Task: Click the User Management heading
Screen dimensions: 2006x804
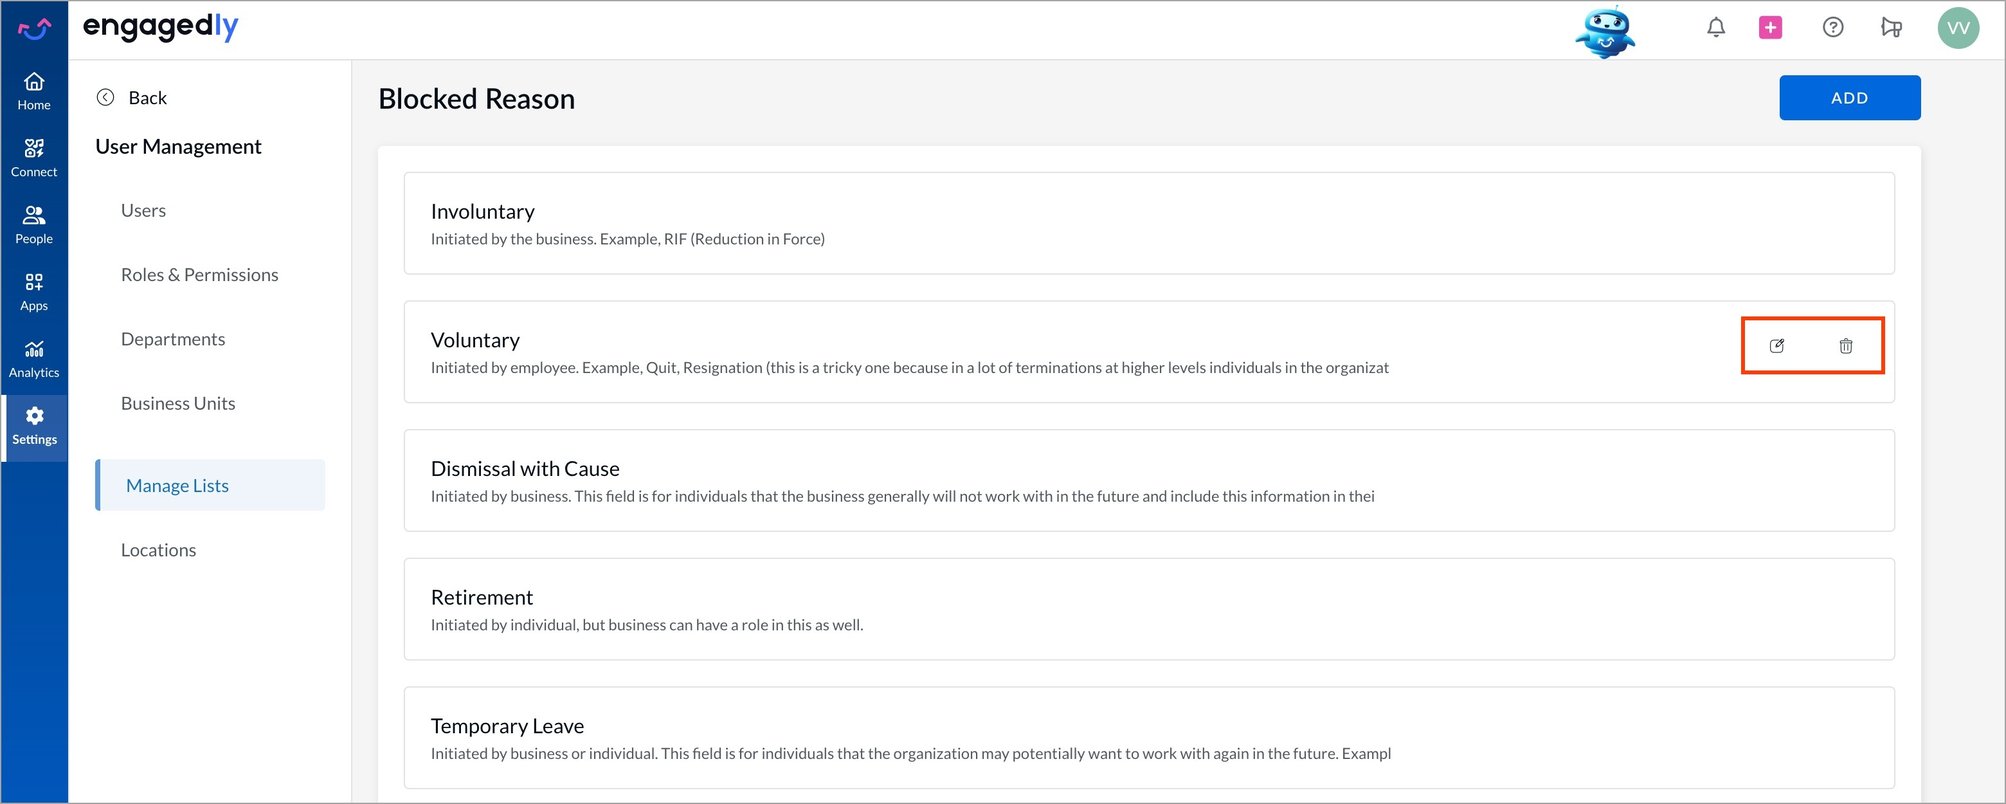Action: (178, 147)
